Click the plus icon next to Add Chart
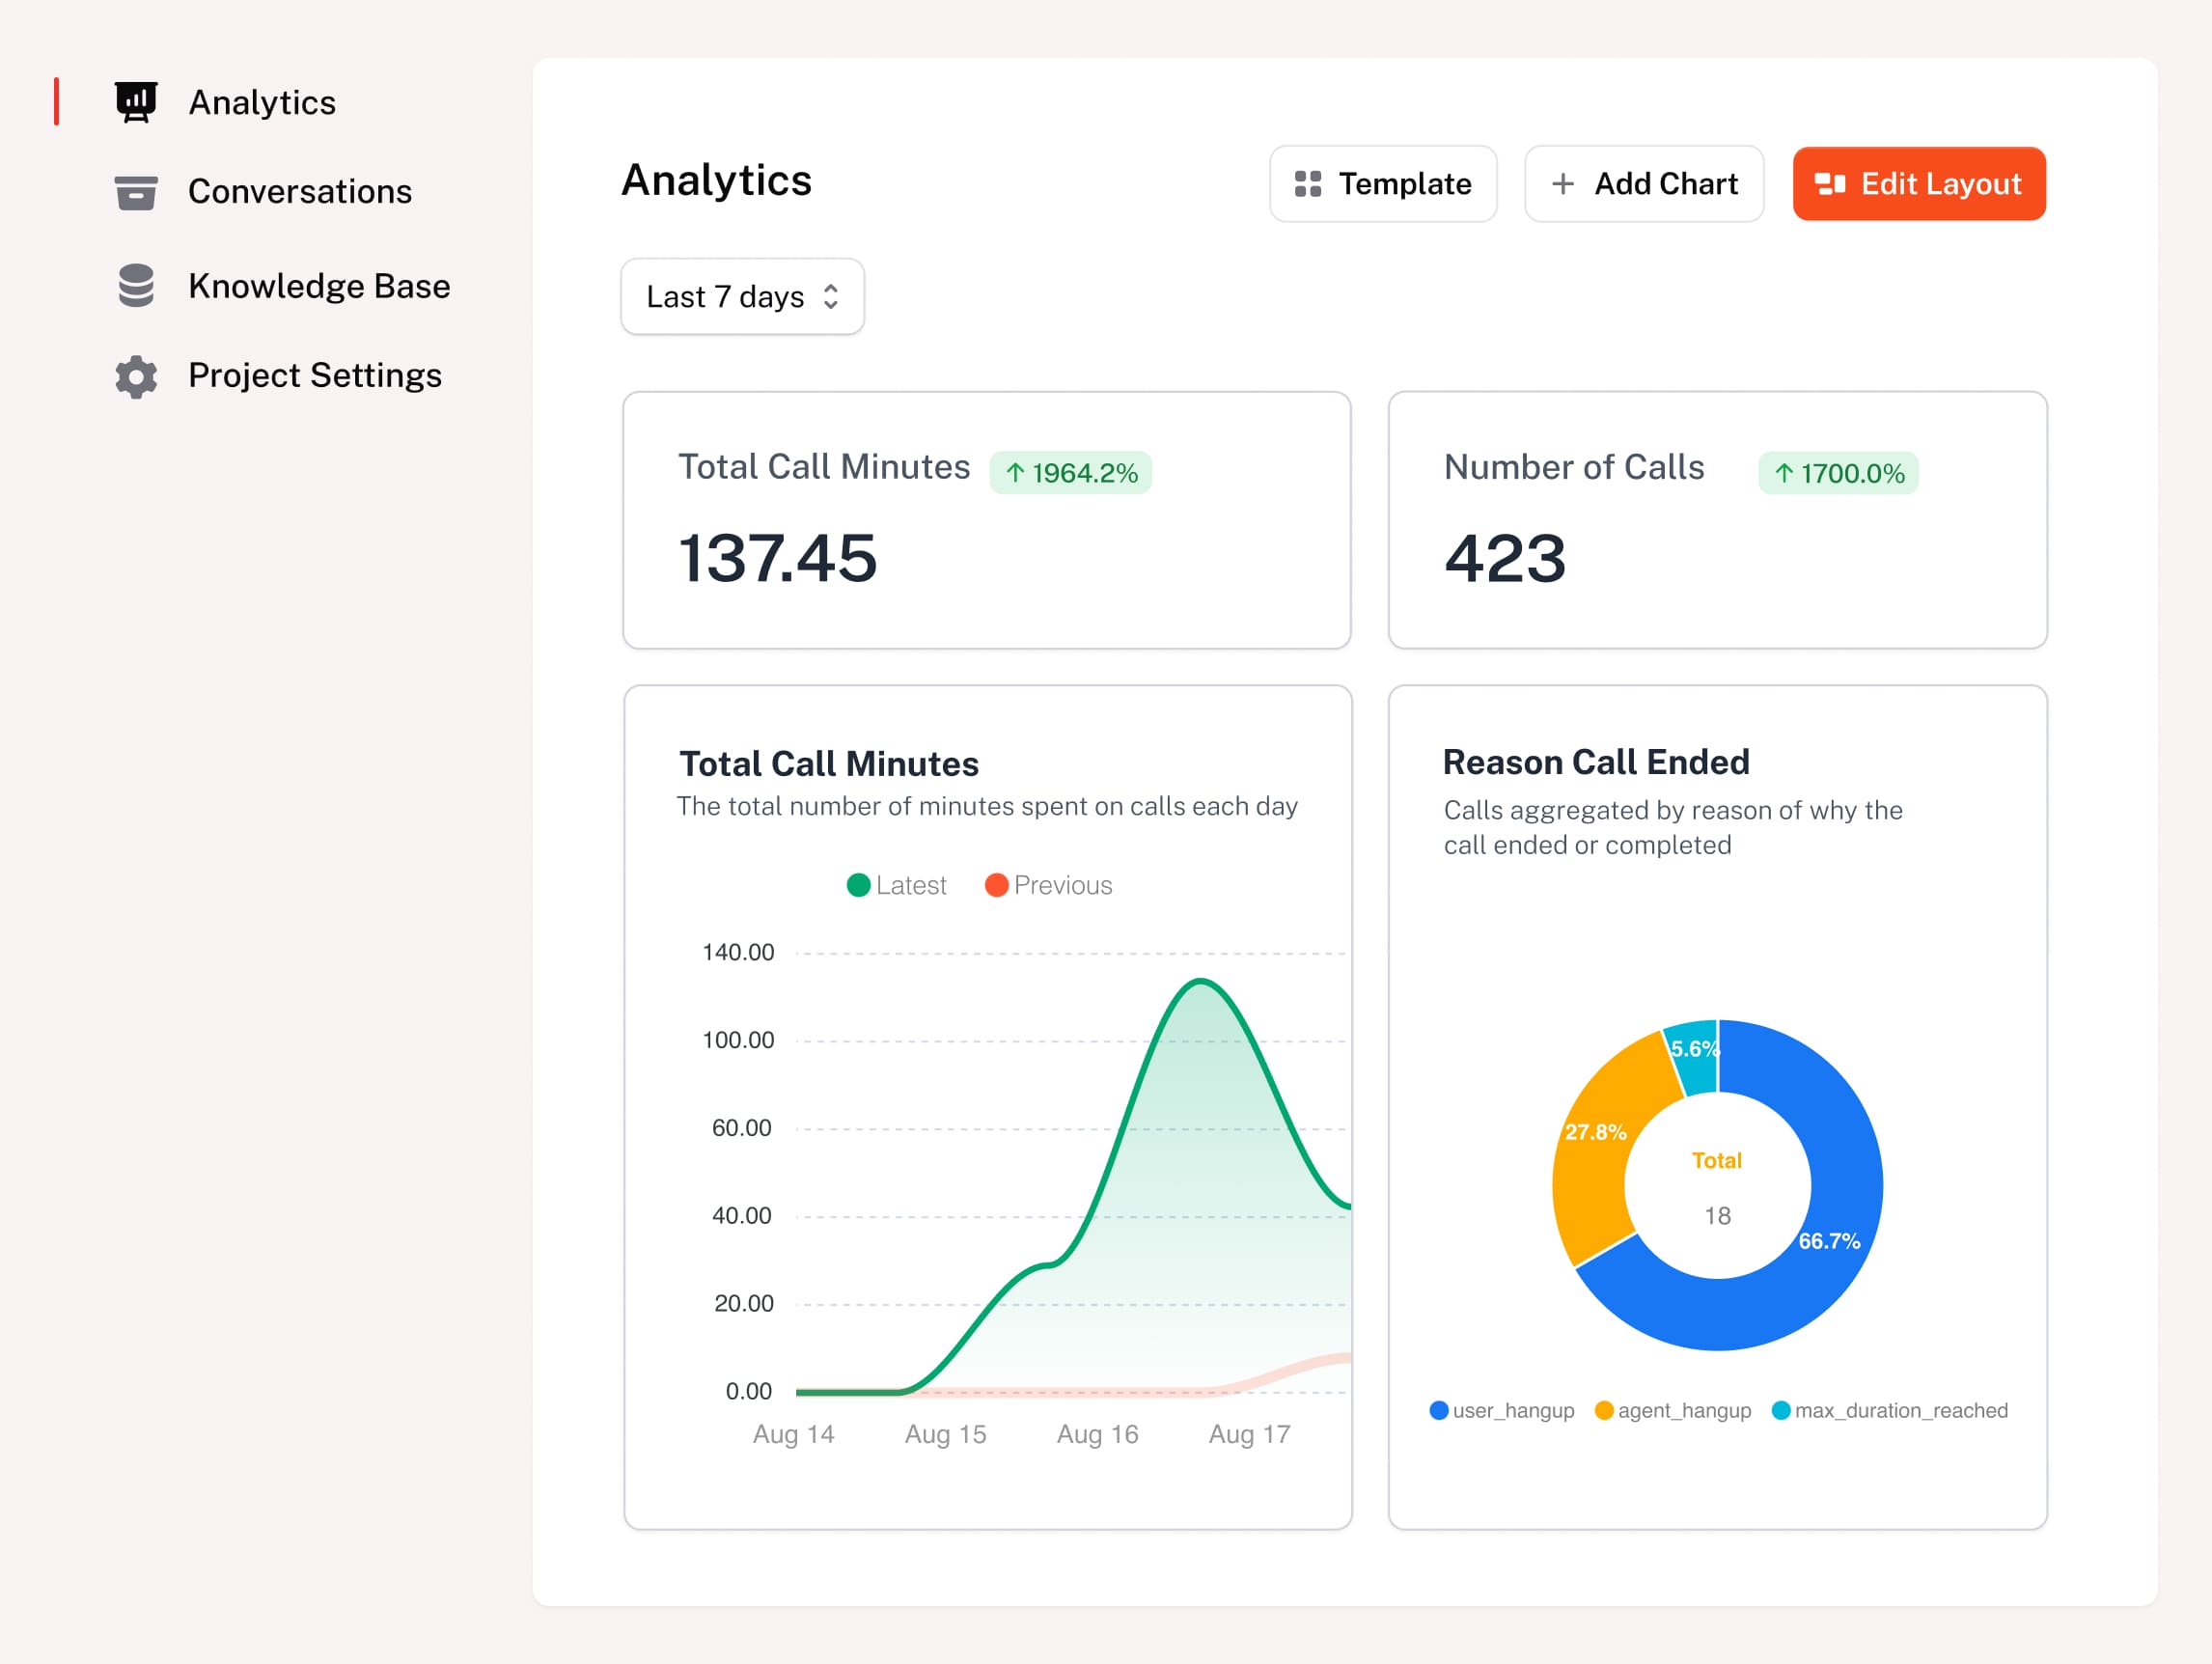Viewport: 2212px width, 1664px height. [1562, 183]
